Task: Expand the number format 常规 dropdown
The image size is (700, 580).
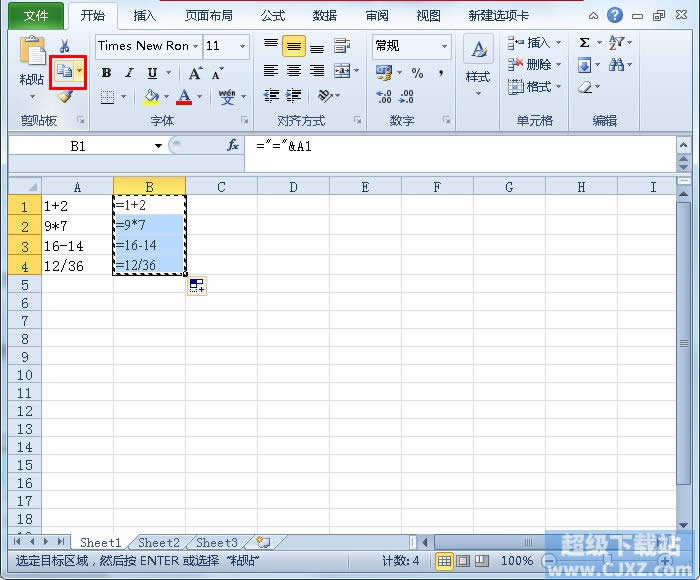Action: click(x=444, y=46)
